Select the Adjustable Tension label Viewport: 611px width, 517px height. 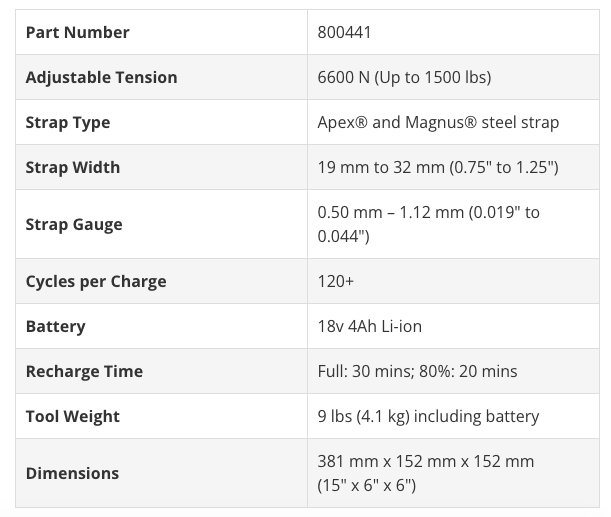pos(101,77)
